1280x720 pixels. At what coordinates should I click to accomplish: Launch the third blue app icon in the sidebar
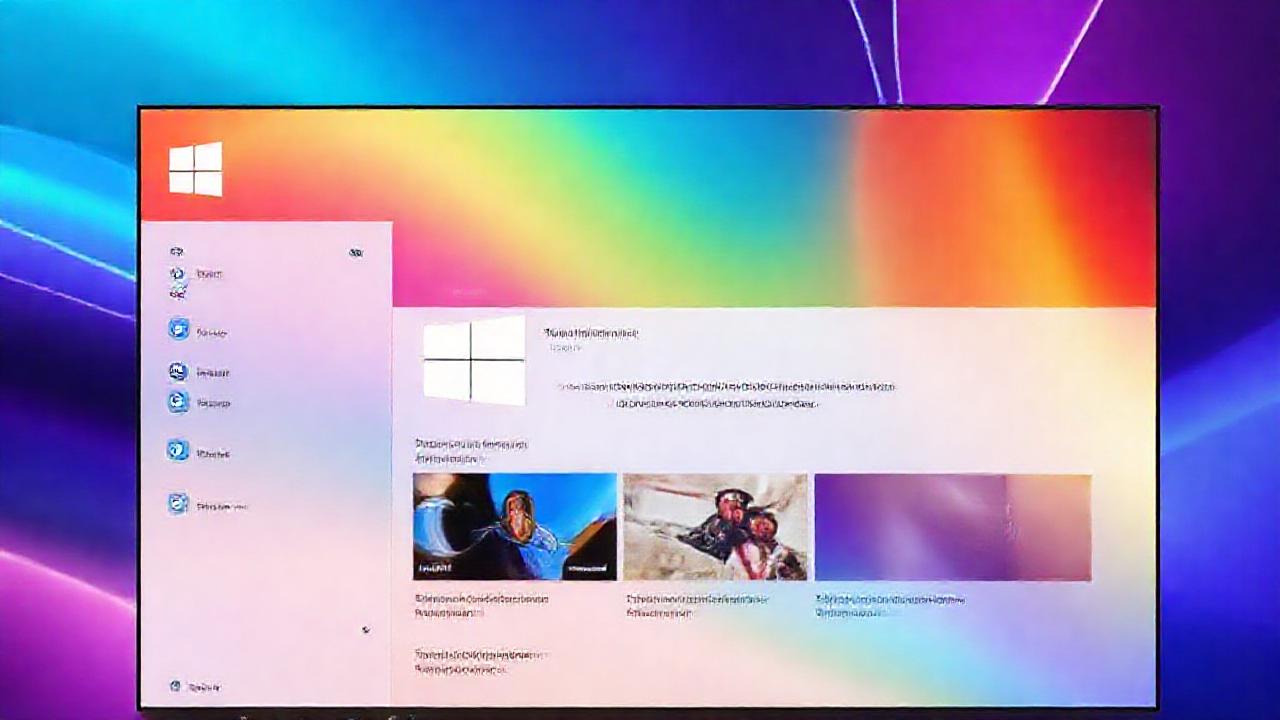click(179, 402)
